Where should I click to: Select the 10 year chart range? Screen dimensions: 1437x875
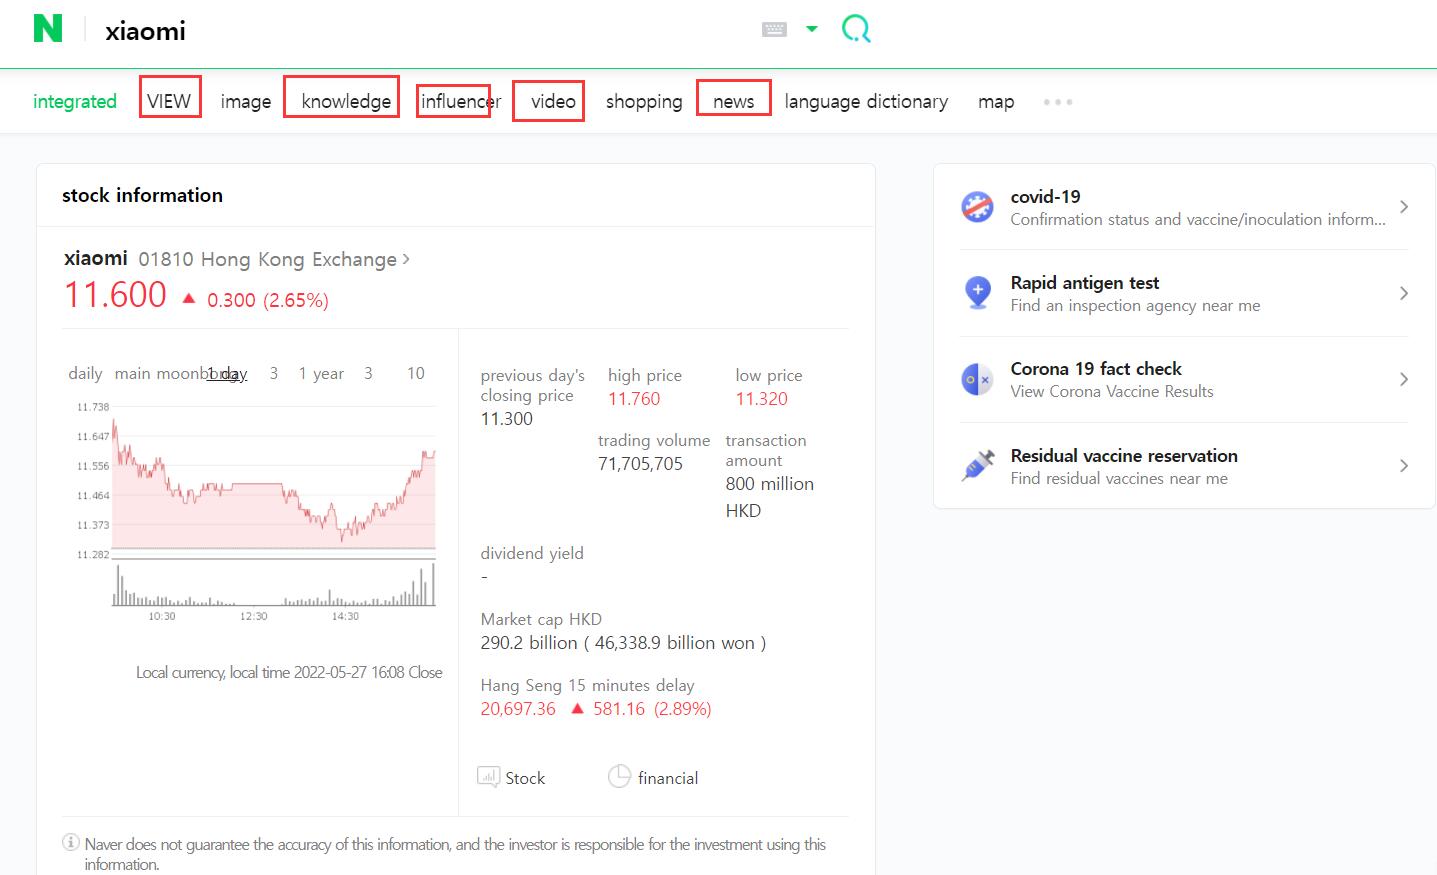coord(416,373)
